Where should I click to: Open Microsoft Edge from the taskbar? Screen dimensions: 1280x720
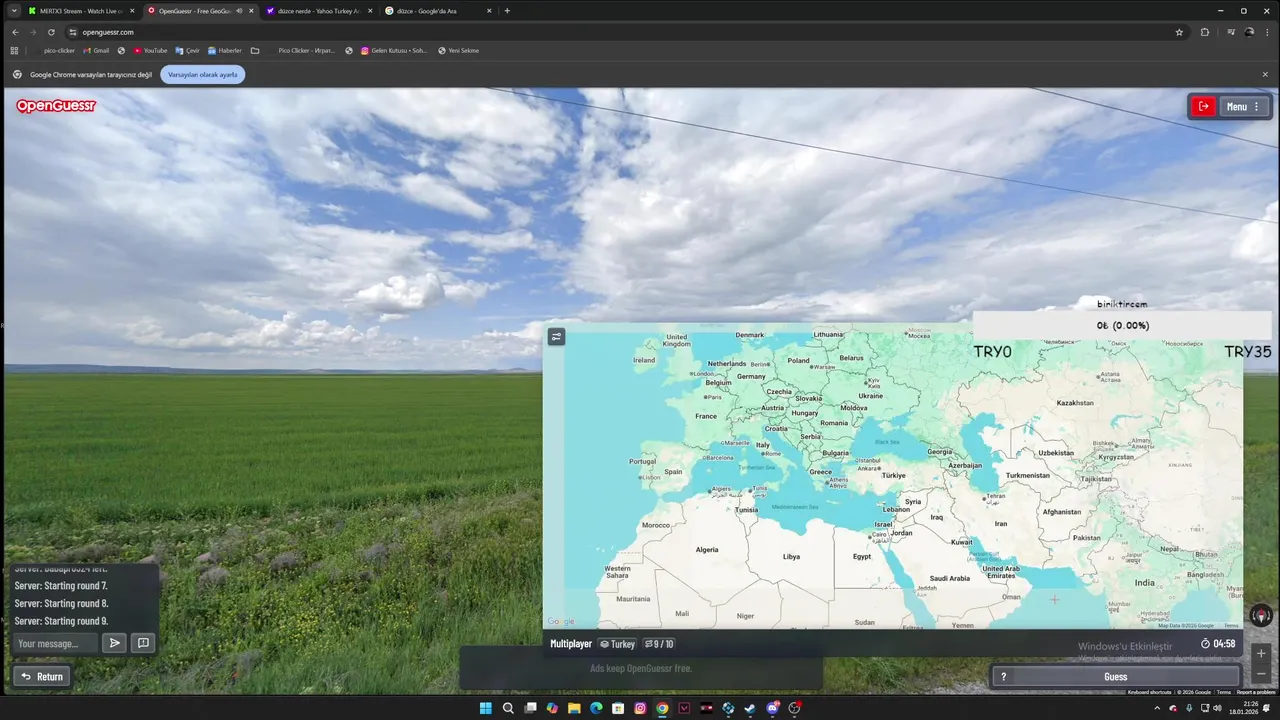click(596, 708)
